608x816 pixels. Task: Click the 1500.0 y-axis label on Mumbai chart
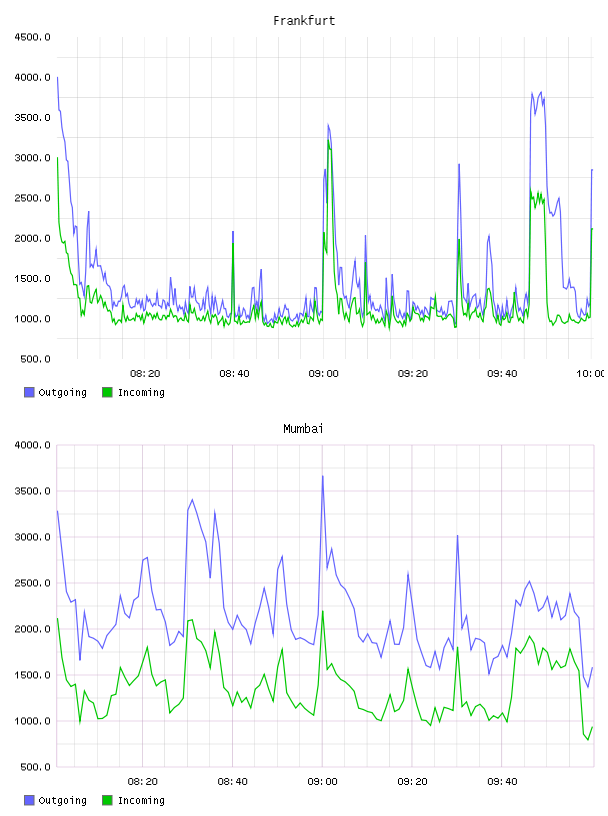coord(33,675)
